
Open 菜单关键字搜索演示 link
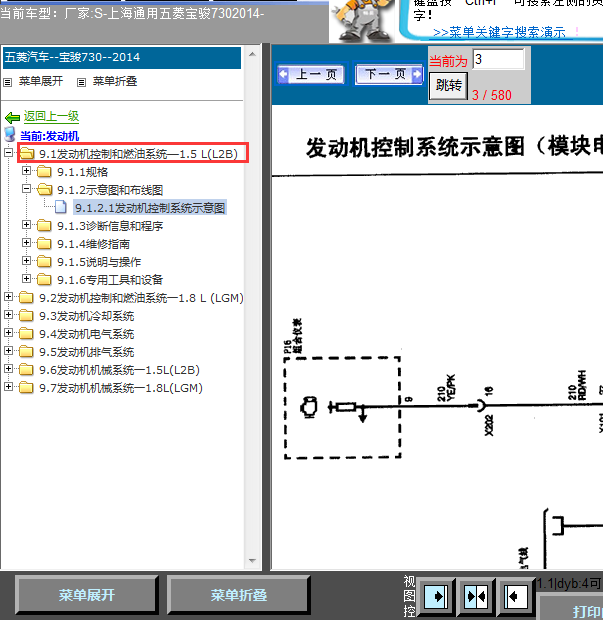coord(499,32)
